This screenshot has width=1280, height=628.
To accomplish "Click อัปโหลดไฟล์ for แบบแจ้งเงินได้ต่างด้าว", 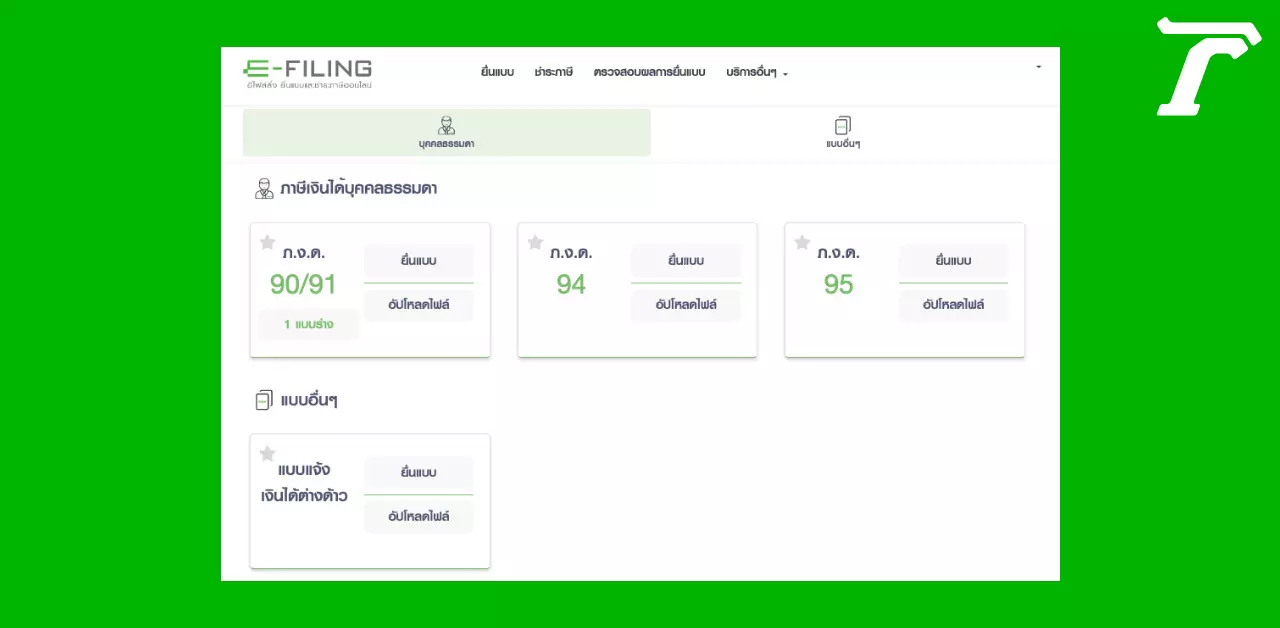I will click(418, 517).
